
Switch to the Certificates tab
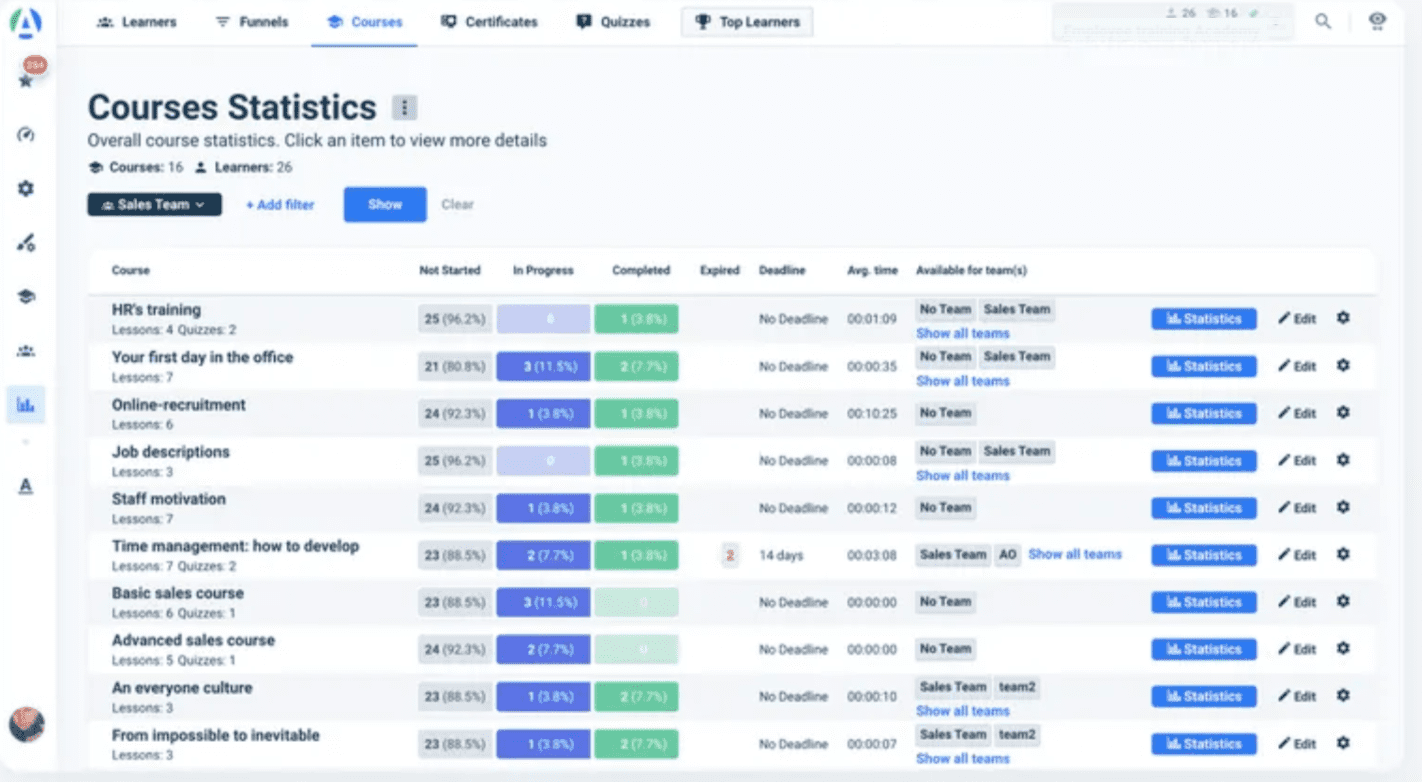(x=489, y=22)
